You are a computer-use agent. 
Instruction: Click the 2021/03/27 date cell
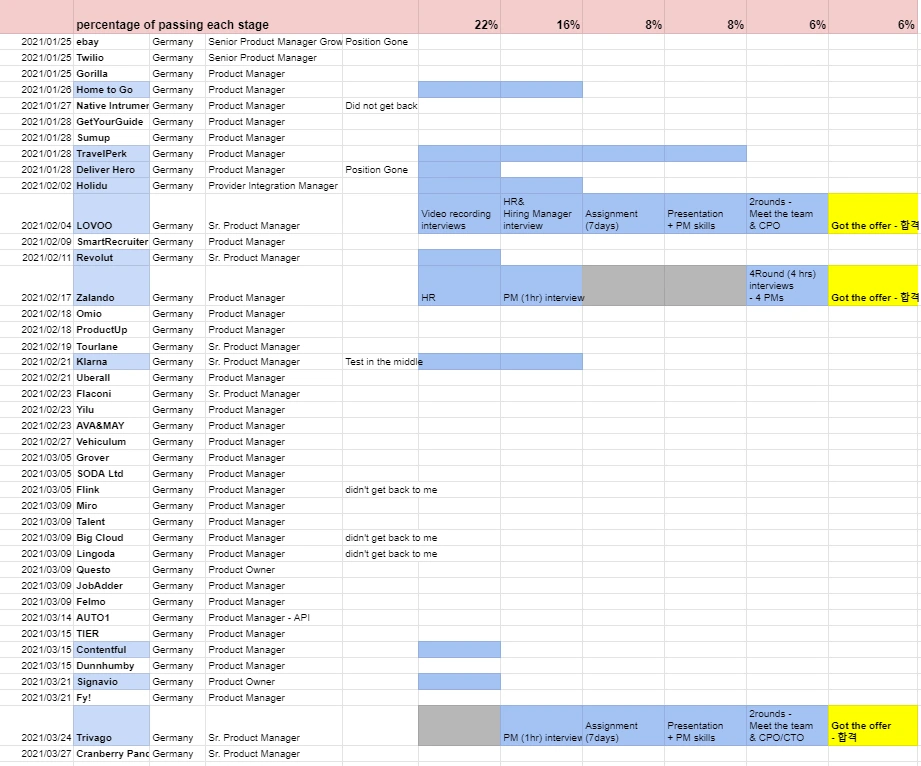pyautogui.click(x=37, y=754)
